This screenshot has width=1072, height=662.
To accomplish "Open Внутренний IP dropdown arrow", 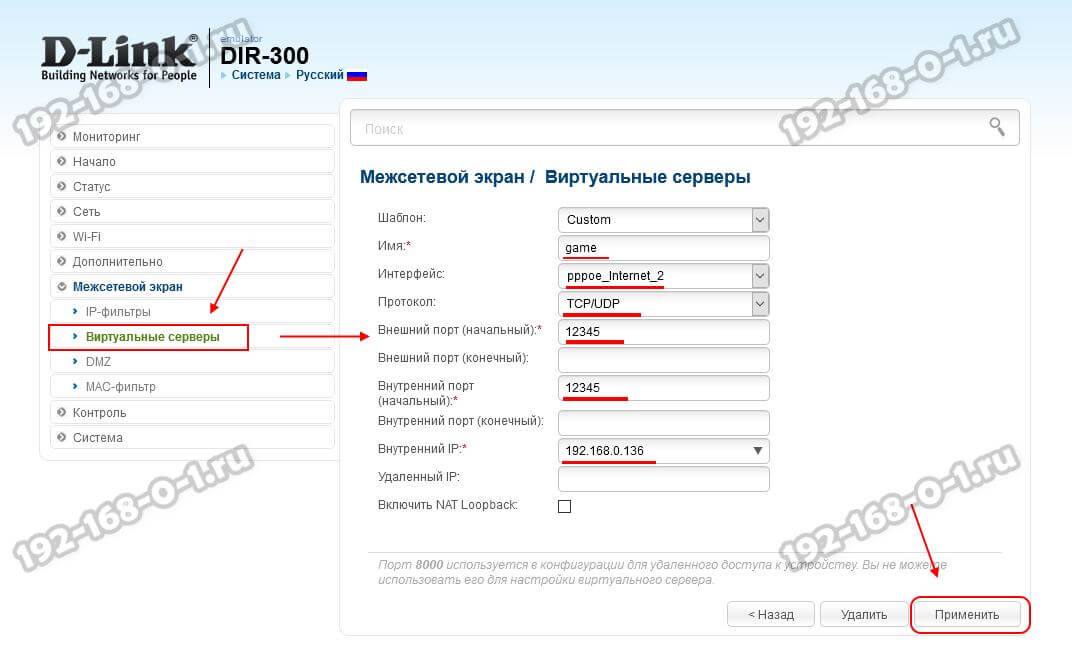I will click(758, 451).
